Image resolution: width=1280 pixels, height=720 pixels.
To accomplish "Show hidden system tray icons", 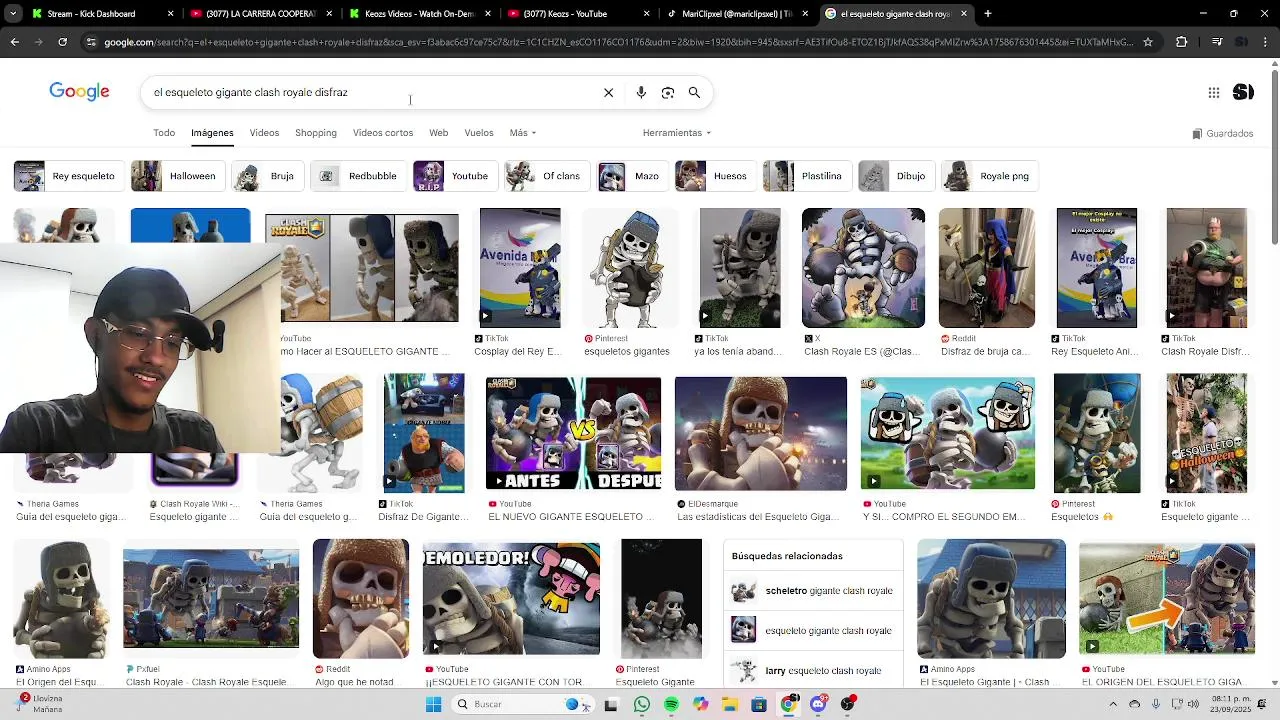I will pos(1113,704).
